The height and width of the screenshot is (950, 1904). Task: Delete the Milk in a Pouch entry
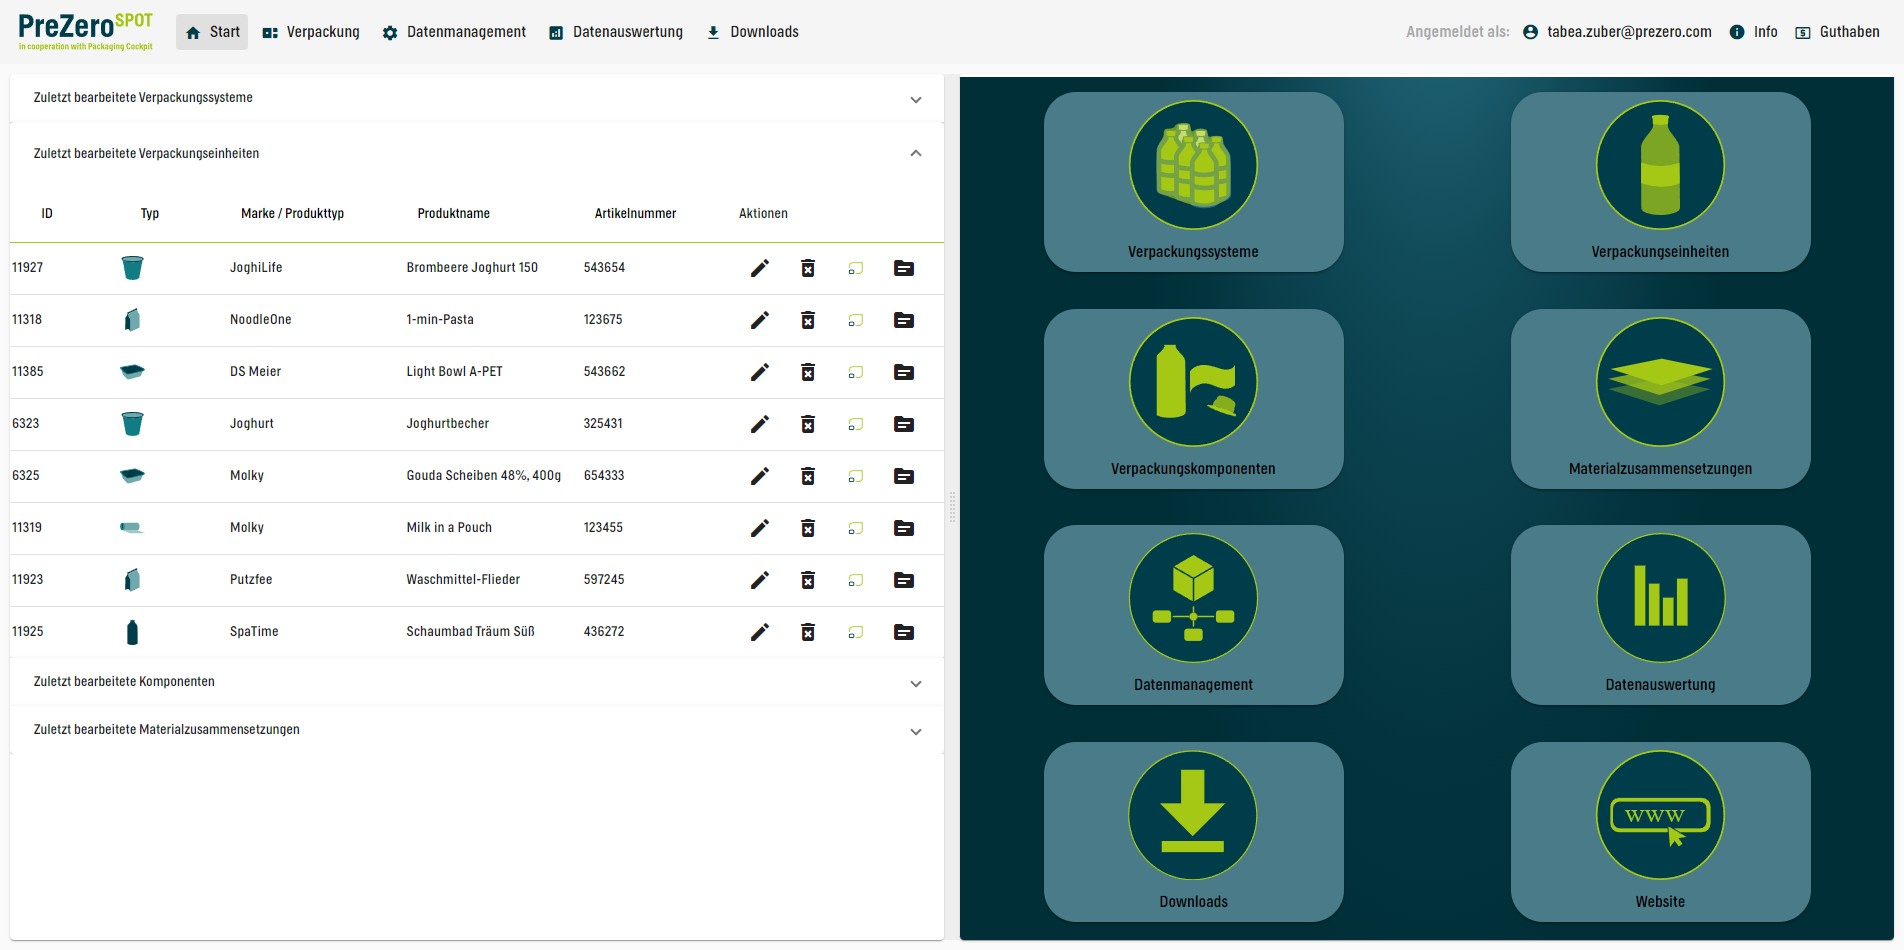808,528
